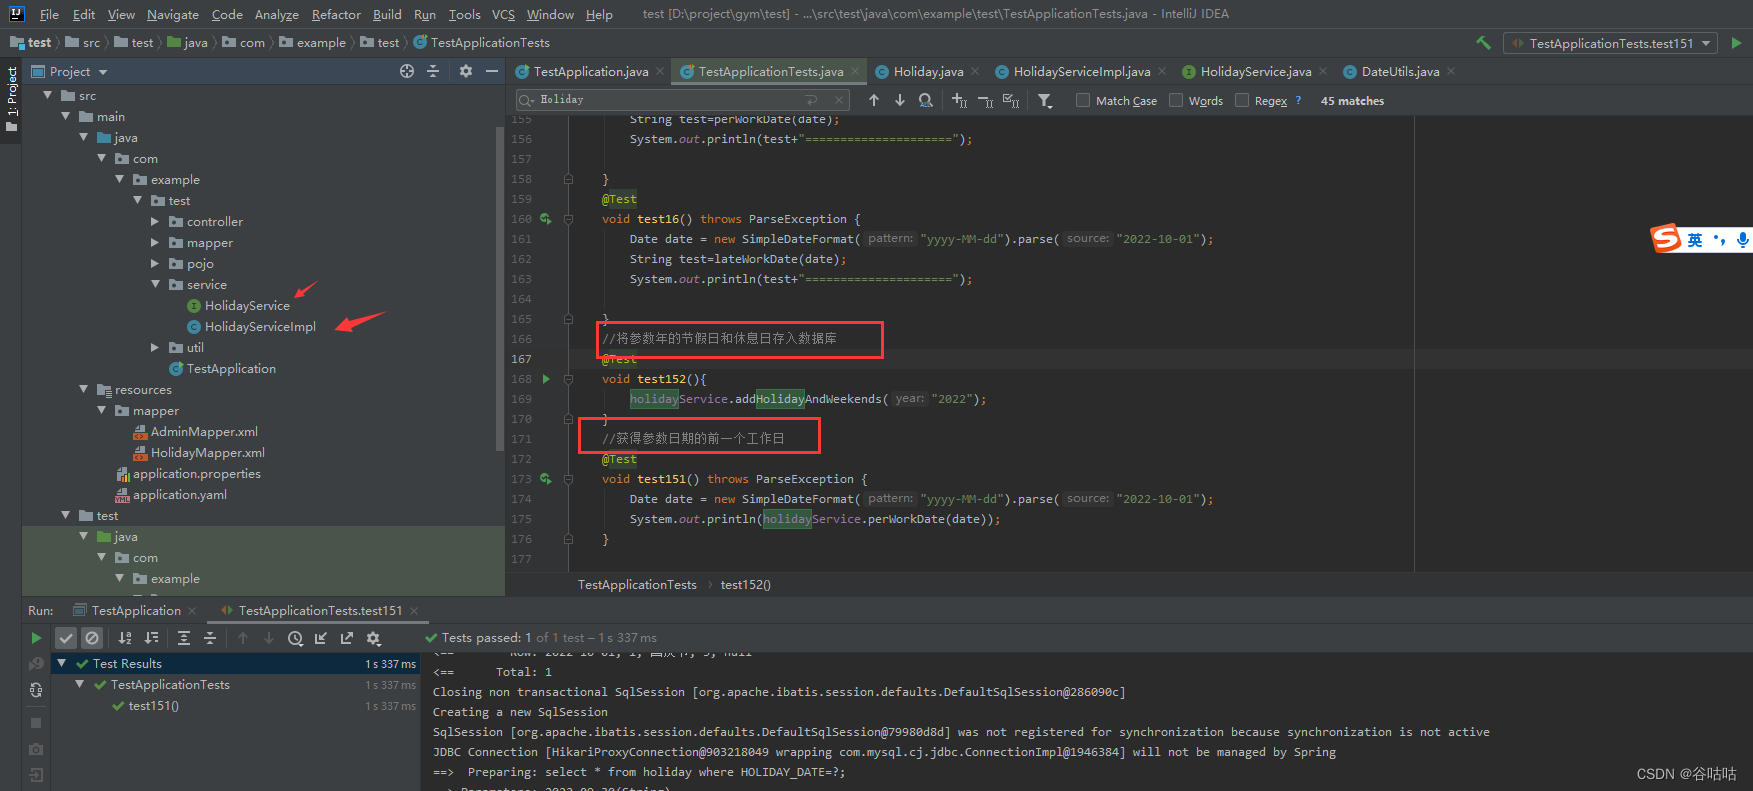Toggle auto-test icon in Run sidebar
1753x791 pixels.
coord(36,690)
